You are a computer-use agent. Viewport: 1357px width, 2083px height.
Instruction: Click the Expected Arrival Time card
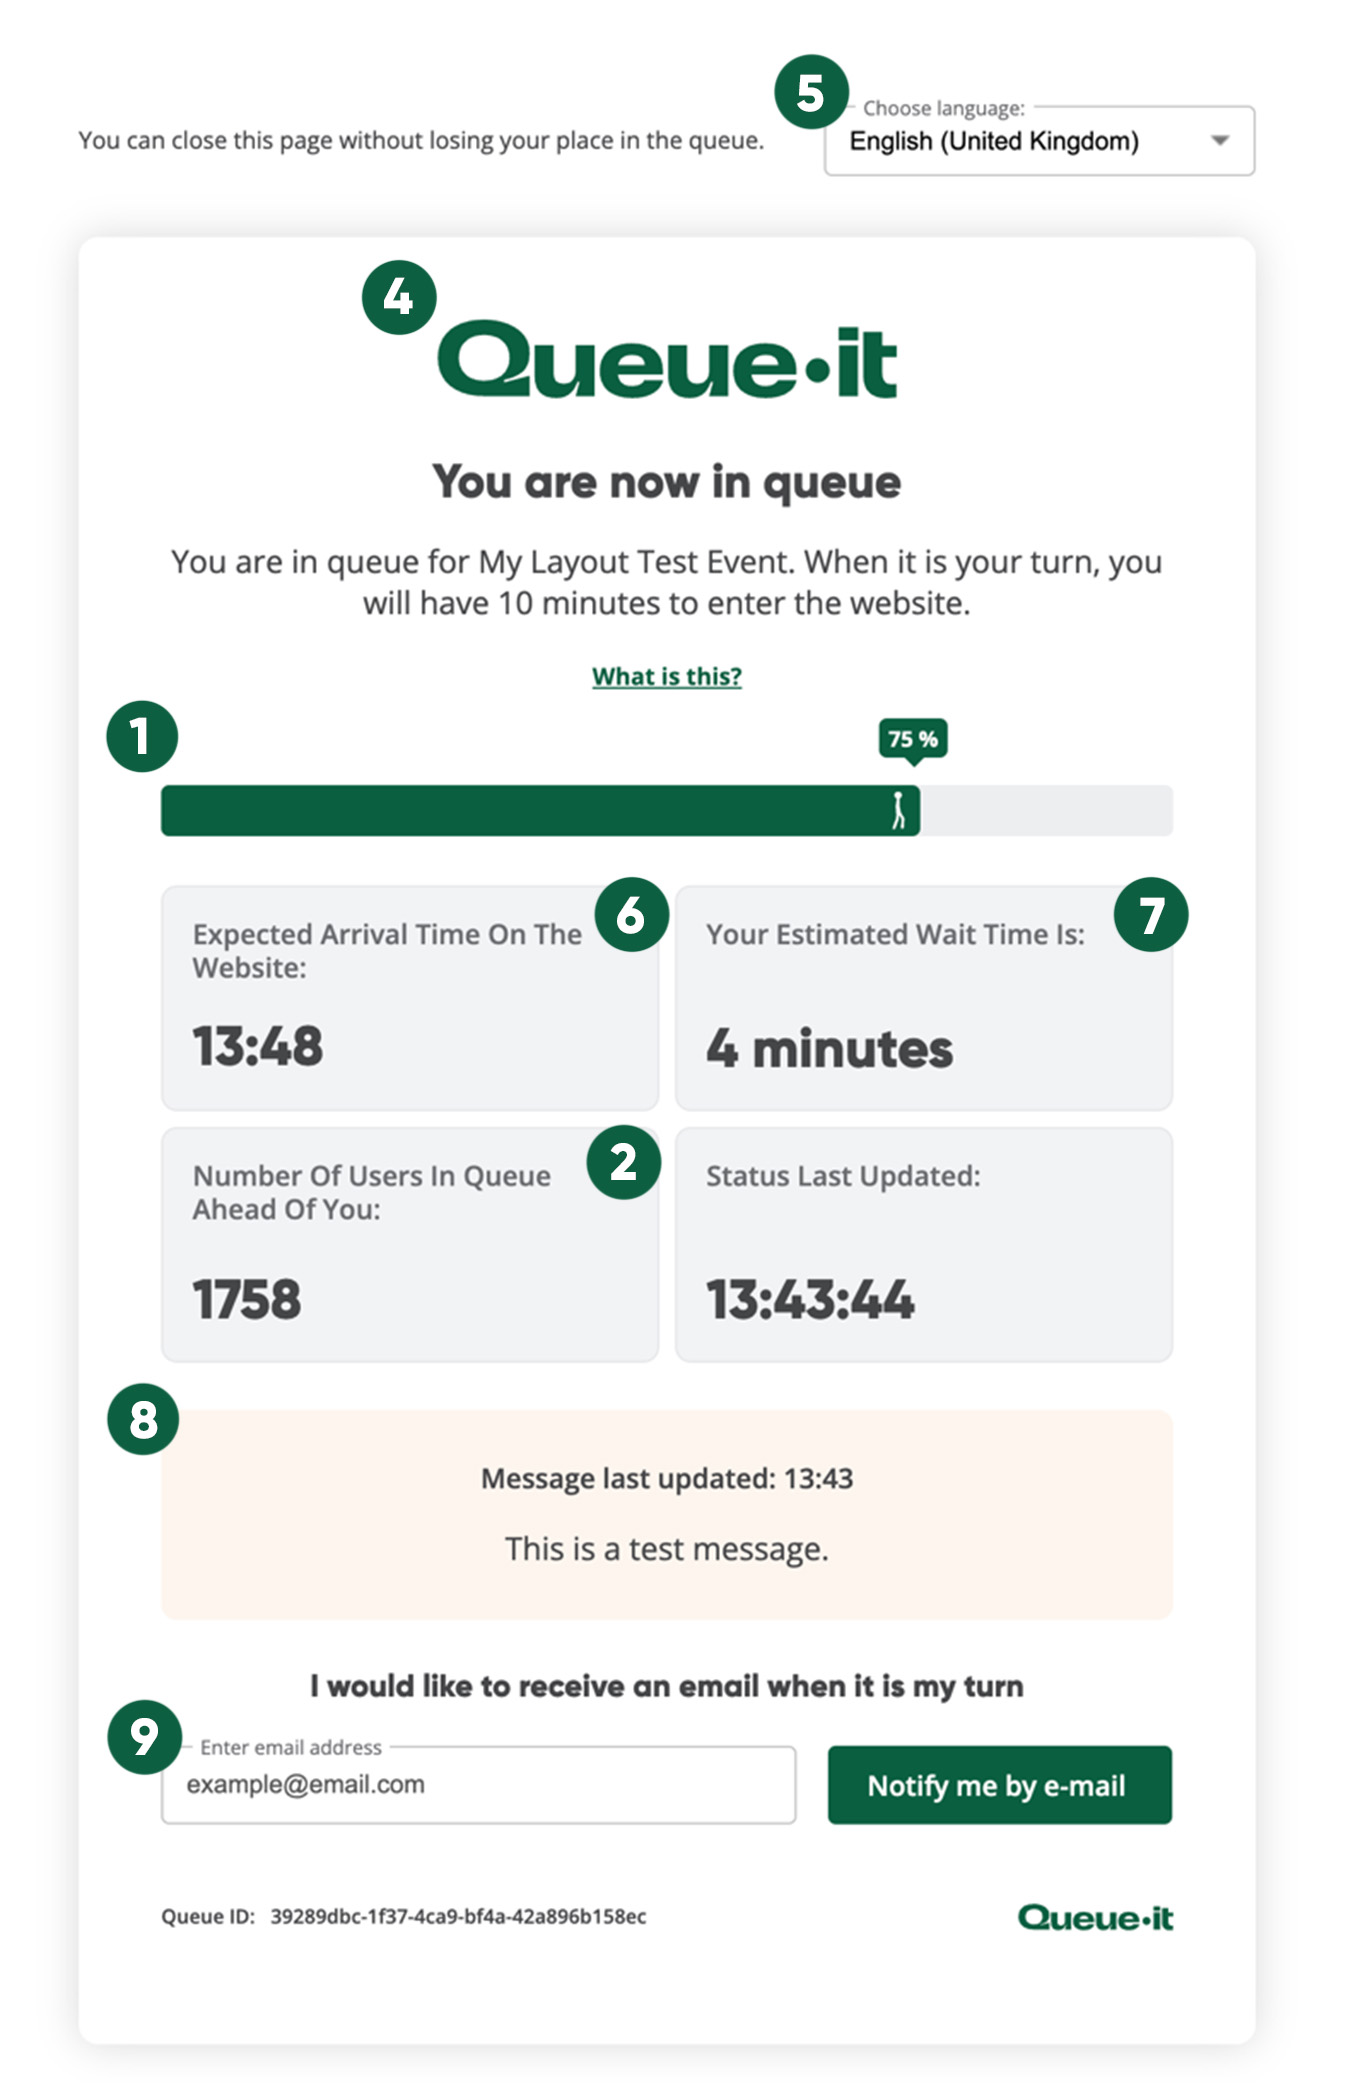[410, 998]
